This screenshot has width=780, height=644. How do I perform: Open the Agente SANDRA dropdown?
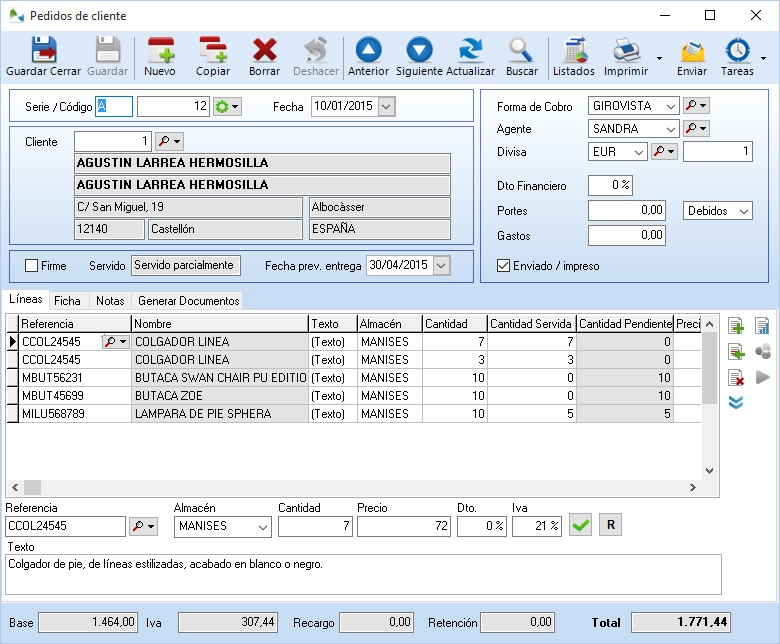pyautogui.click(x=669, y=129)
